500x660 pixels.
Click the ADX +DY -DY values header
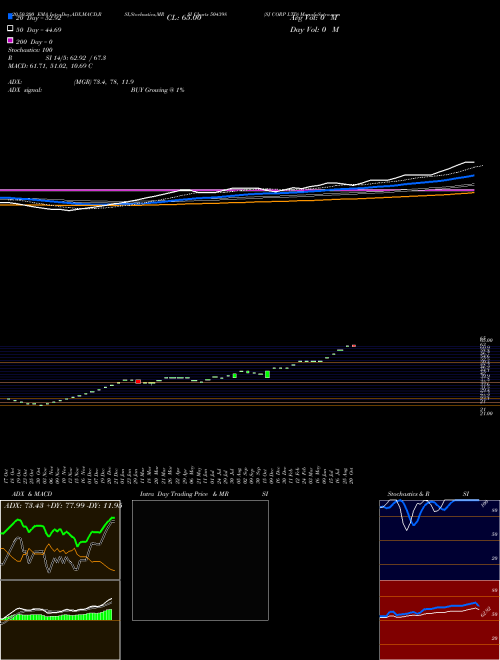coord(63,506)
